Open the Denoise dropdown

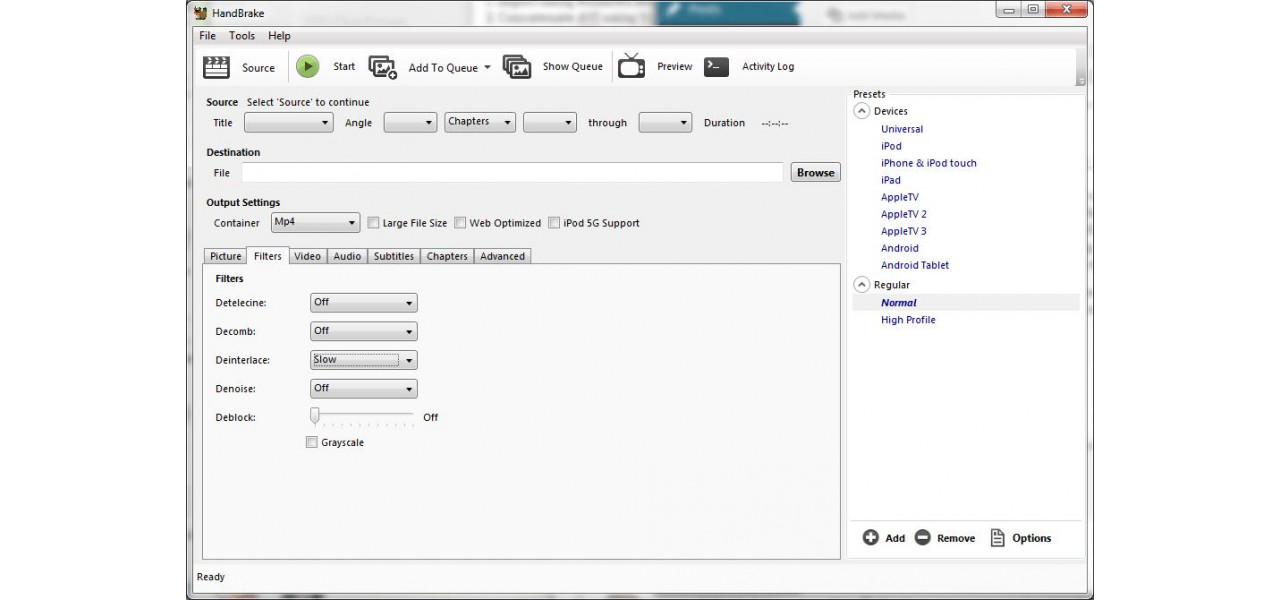[x=364, y=388]
